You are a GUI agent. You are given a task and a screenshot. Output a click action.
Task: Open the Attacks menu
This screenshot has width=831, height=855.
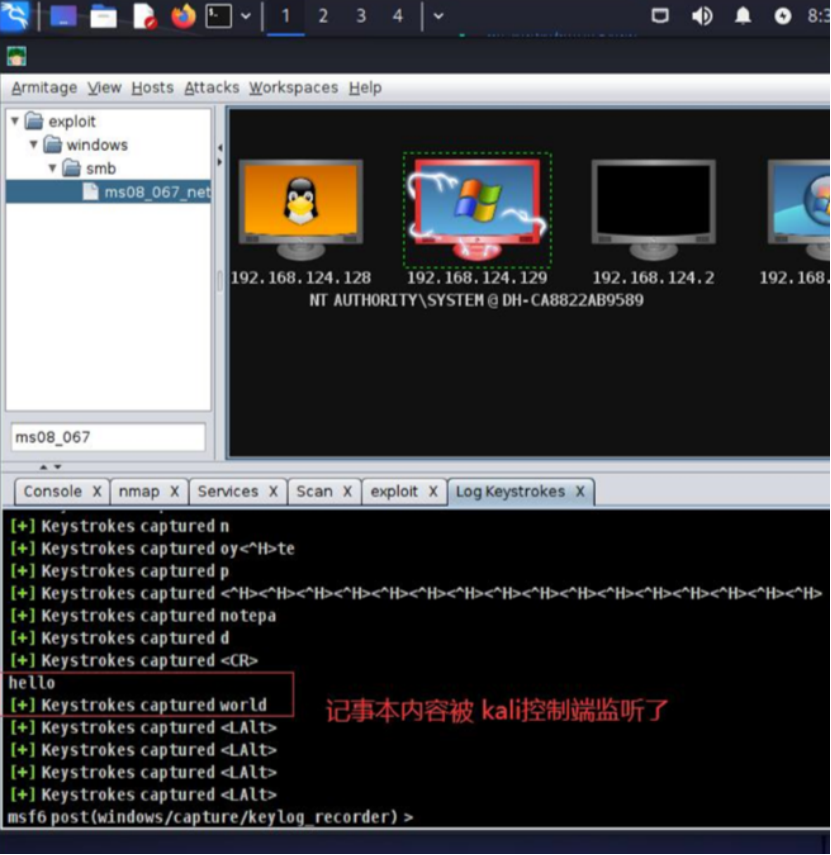(x=212, y=87)
